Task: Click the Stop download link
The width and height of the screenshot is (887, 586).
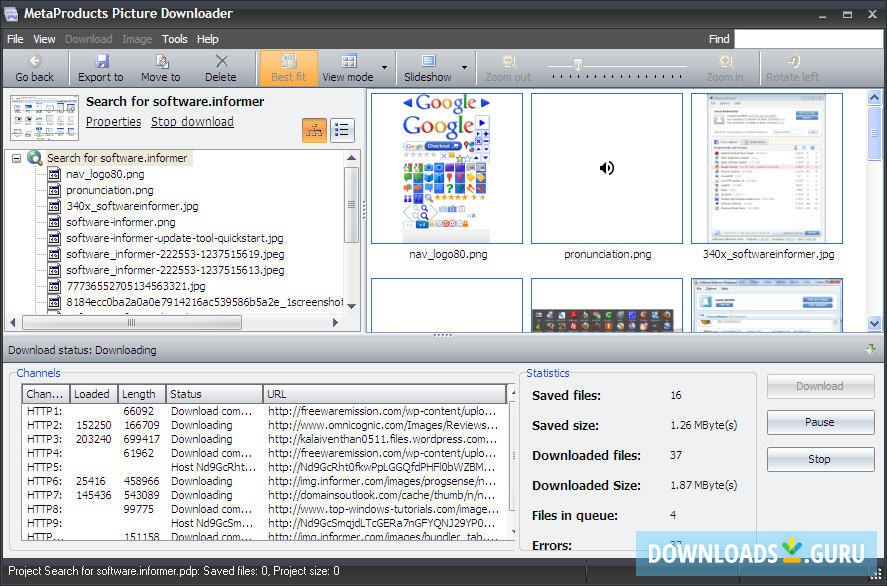Action: coord(192,121)
